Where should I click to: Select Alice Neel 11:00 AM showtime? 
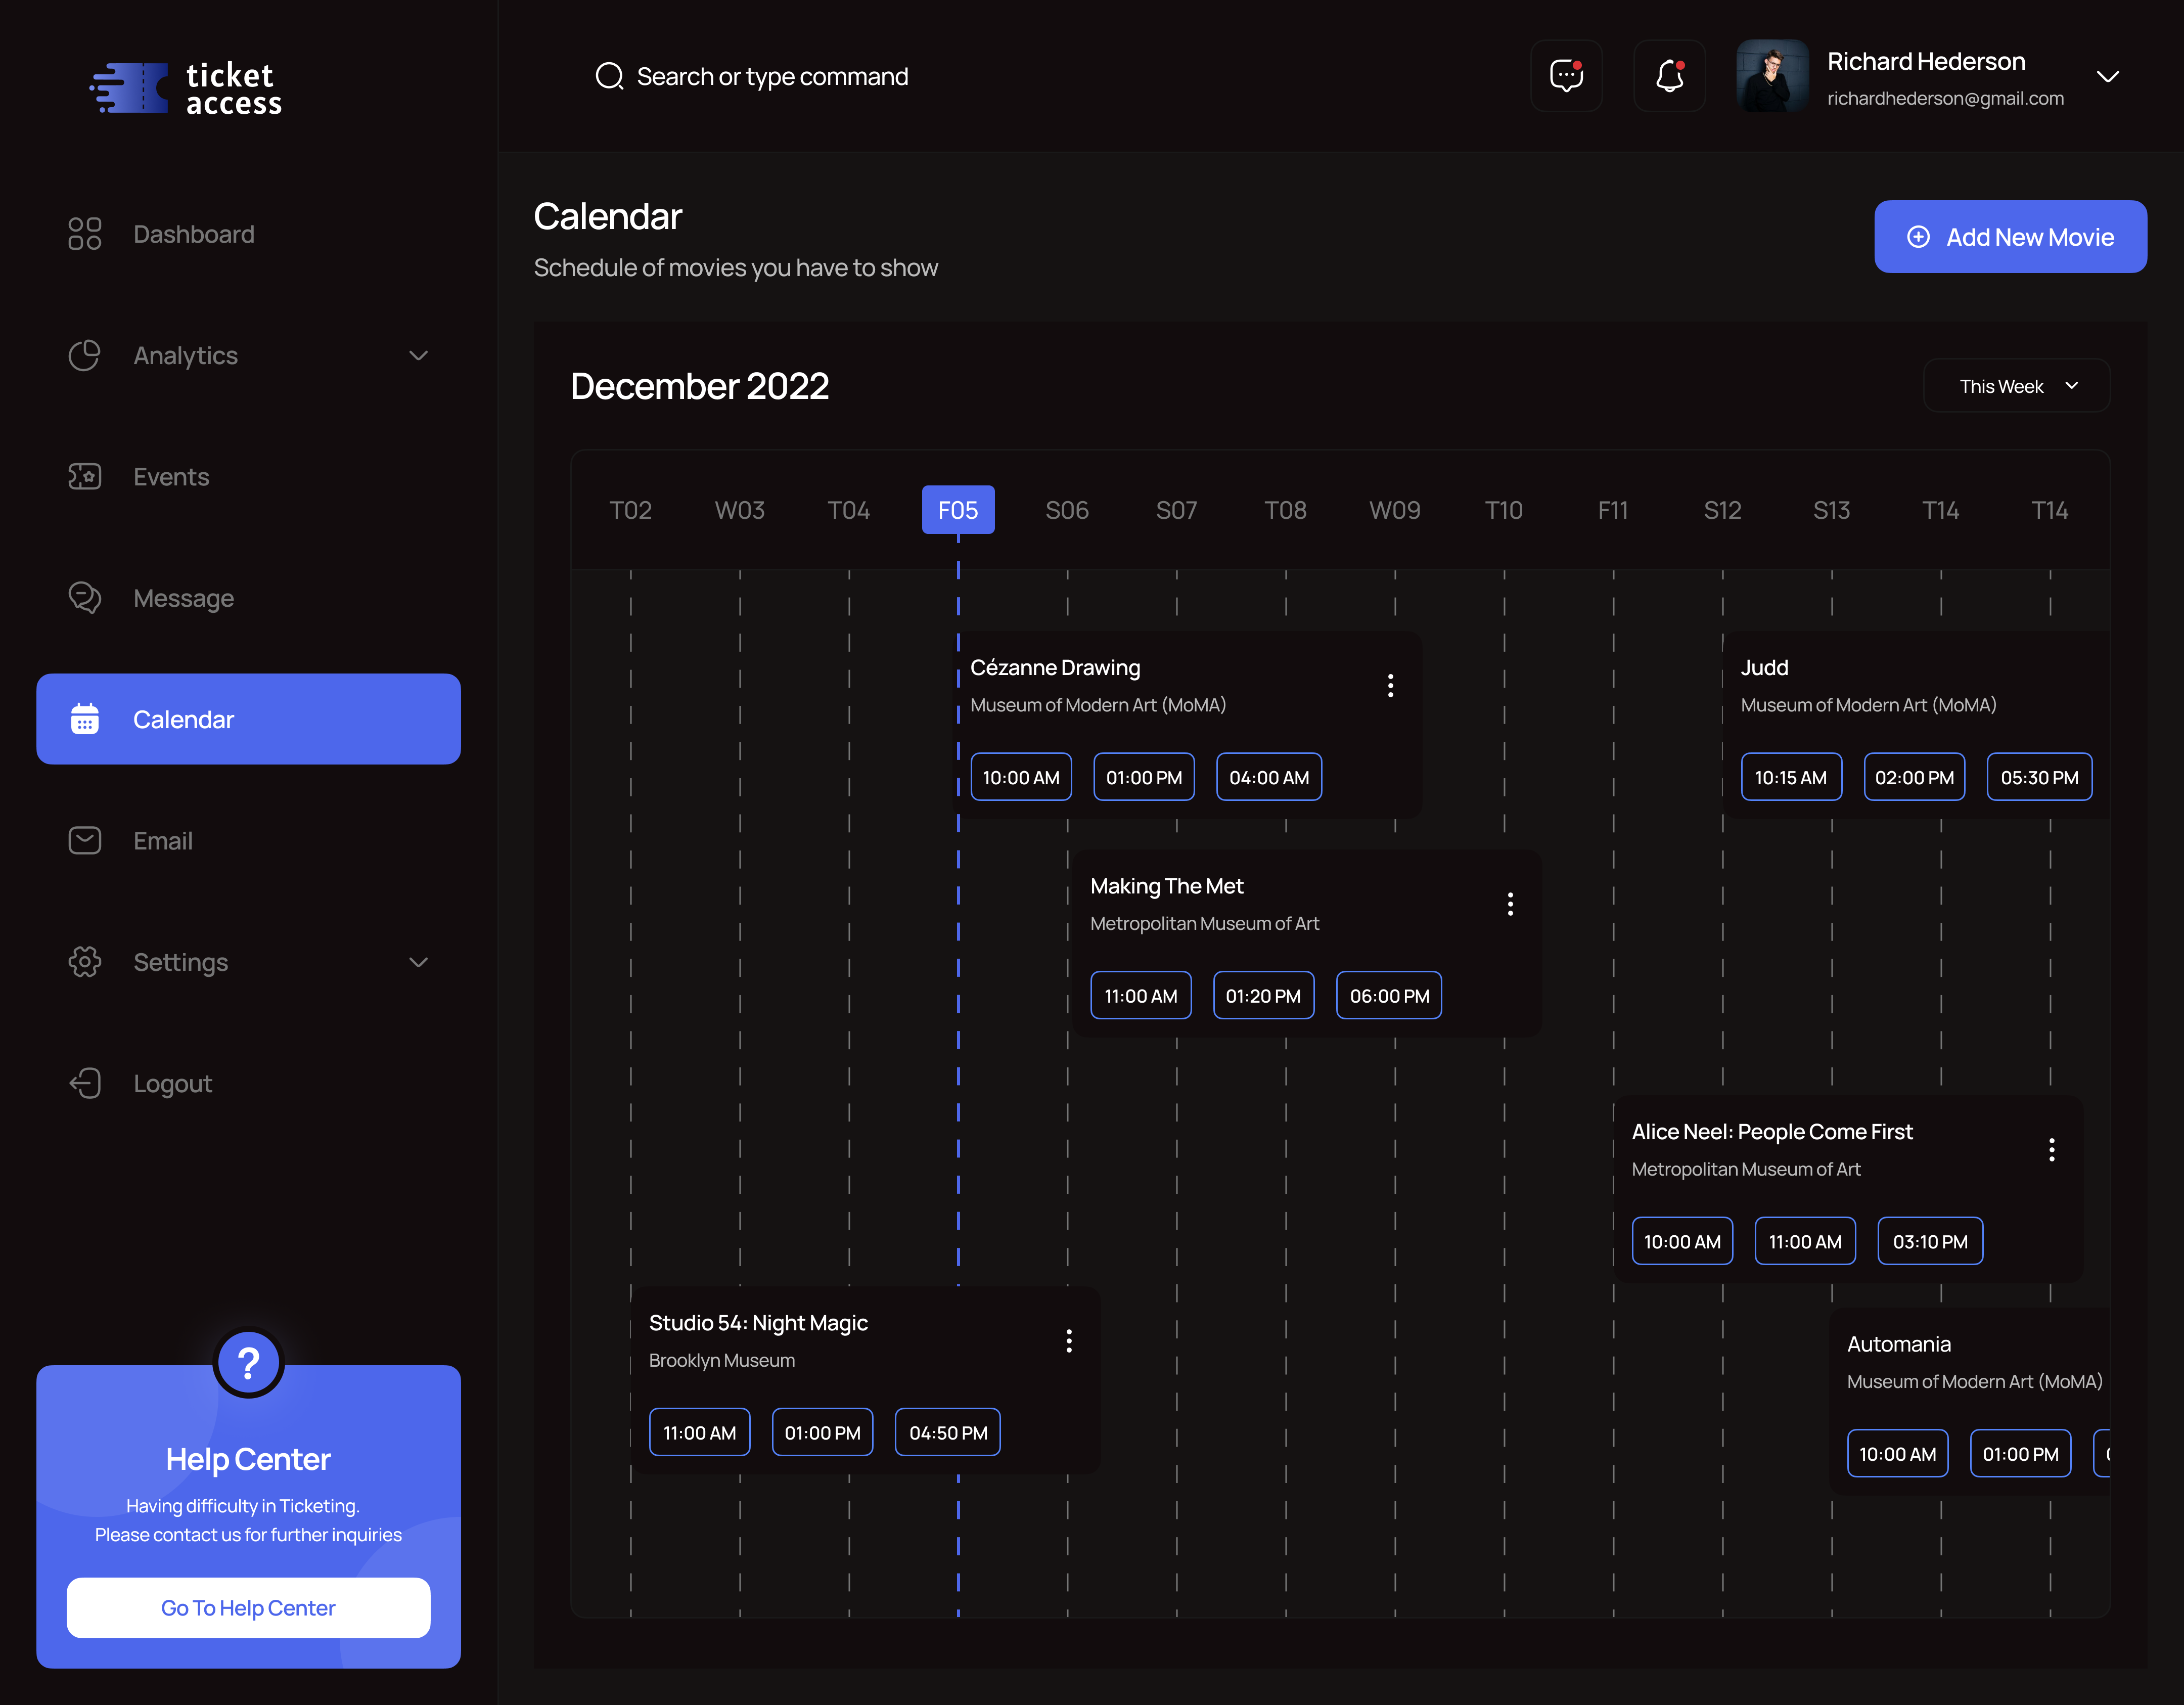pos(1806,1242)
